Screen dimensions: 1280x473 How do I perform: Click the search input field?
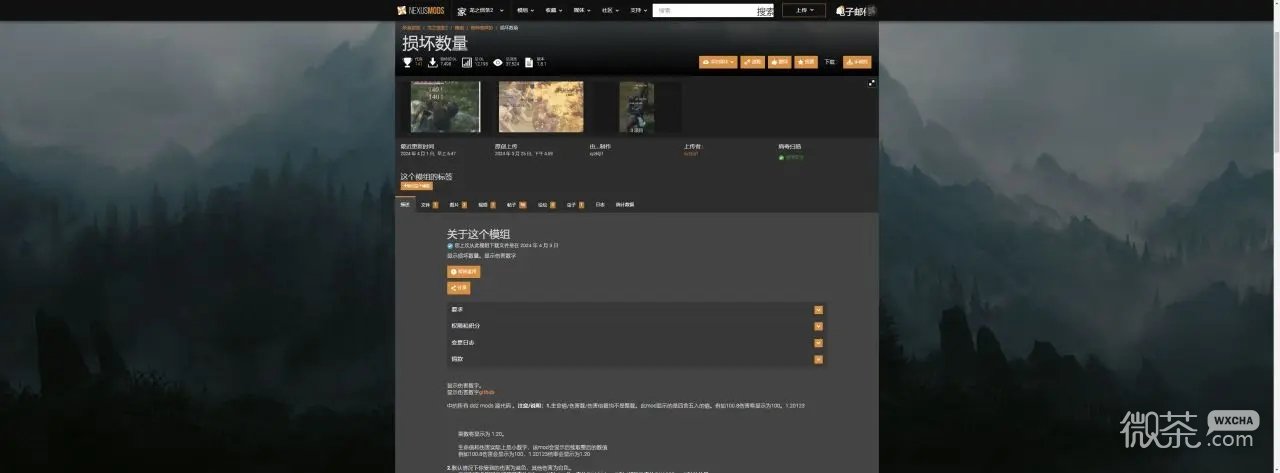(705, 10)
